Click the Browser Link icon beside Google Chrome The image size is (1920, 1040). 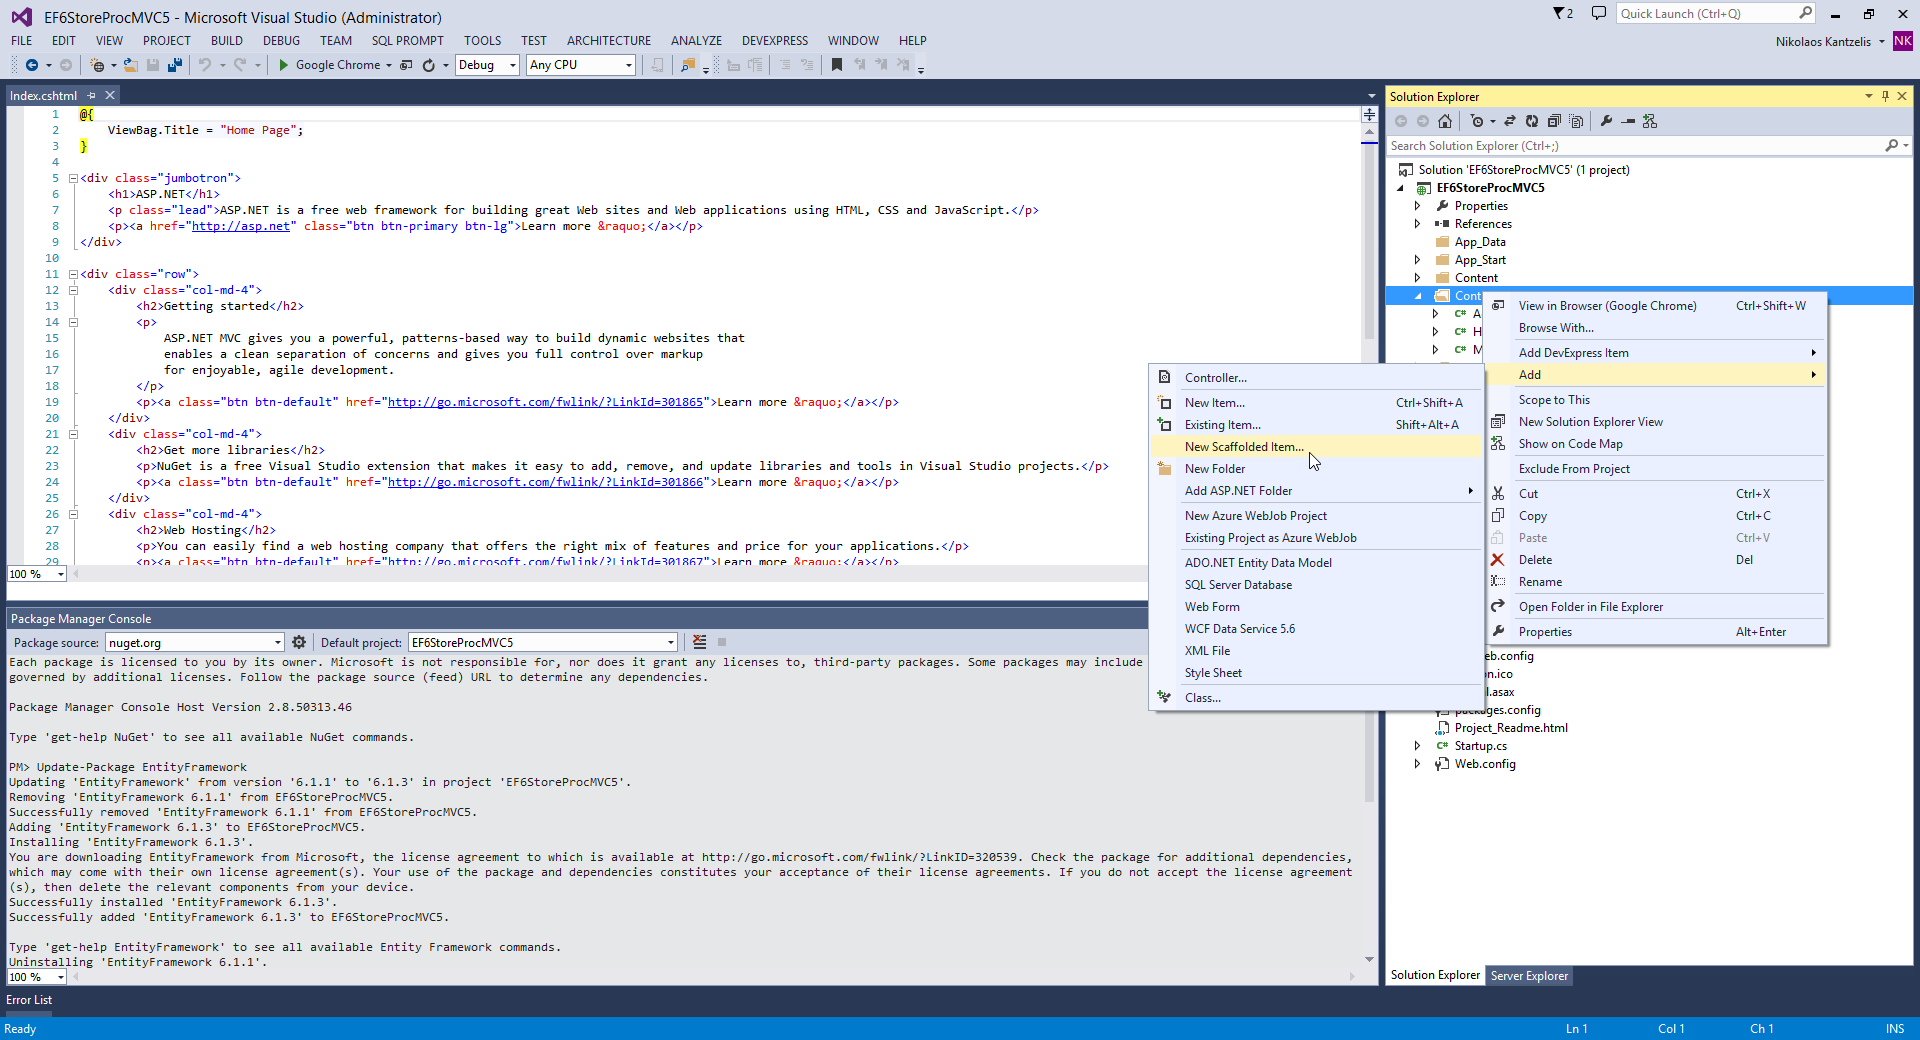pos(406,65)
